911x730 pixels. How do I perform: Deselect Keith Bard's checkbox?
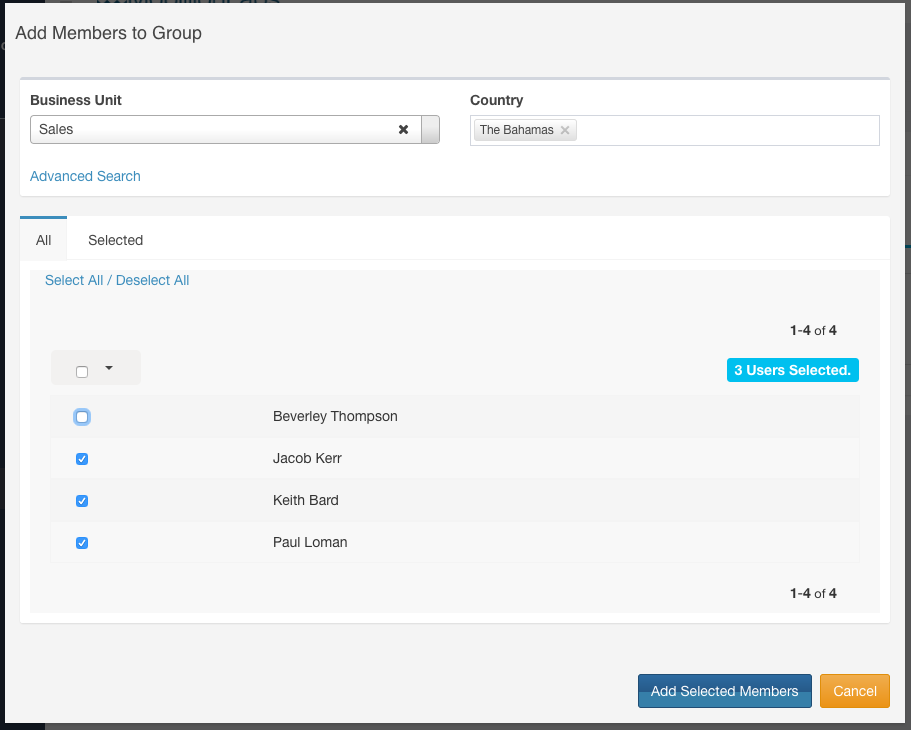[x=82, y=501]
